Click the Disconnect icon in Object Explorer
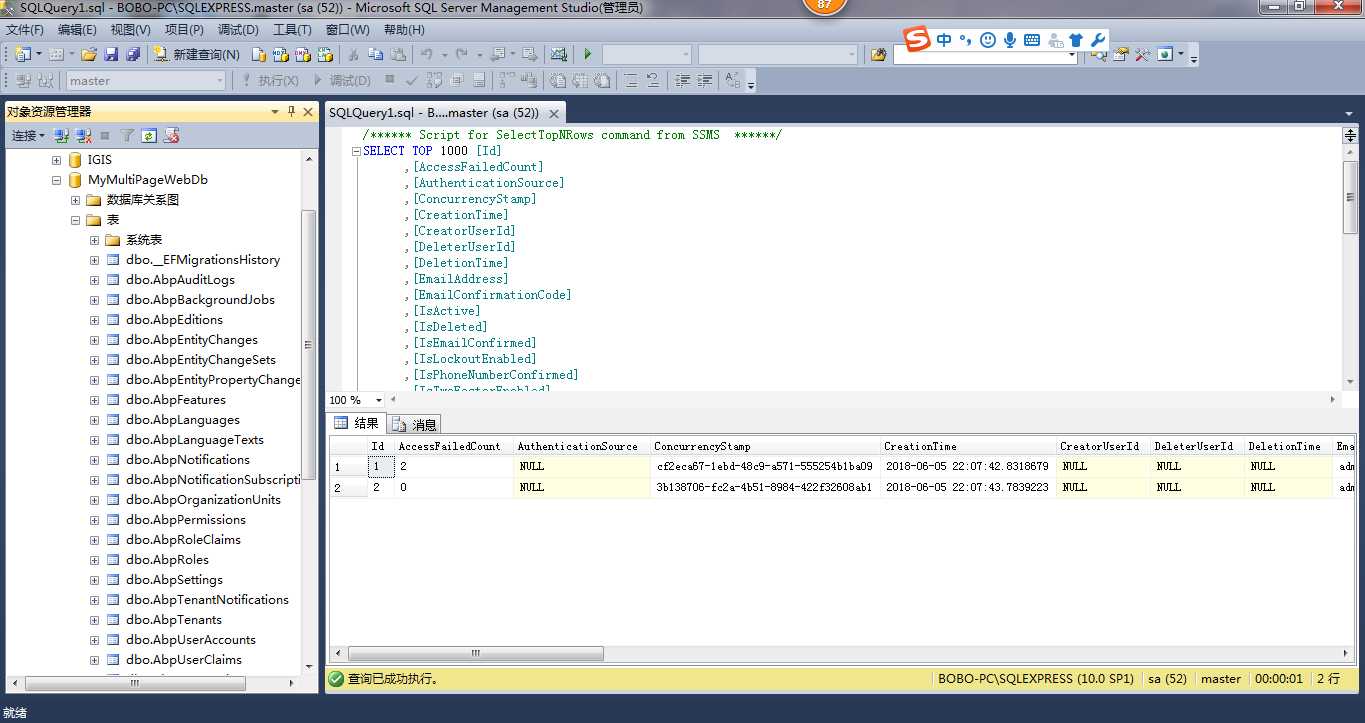The height and width of the screenshot is (723, 1365). (84, 135)
